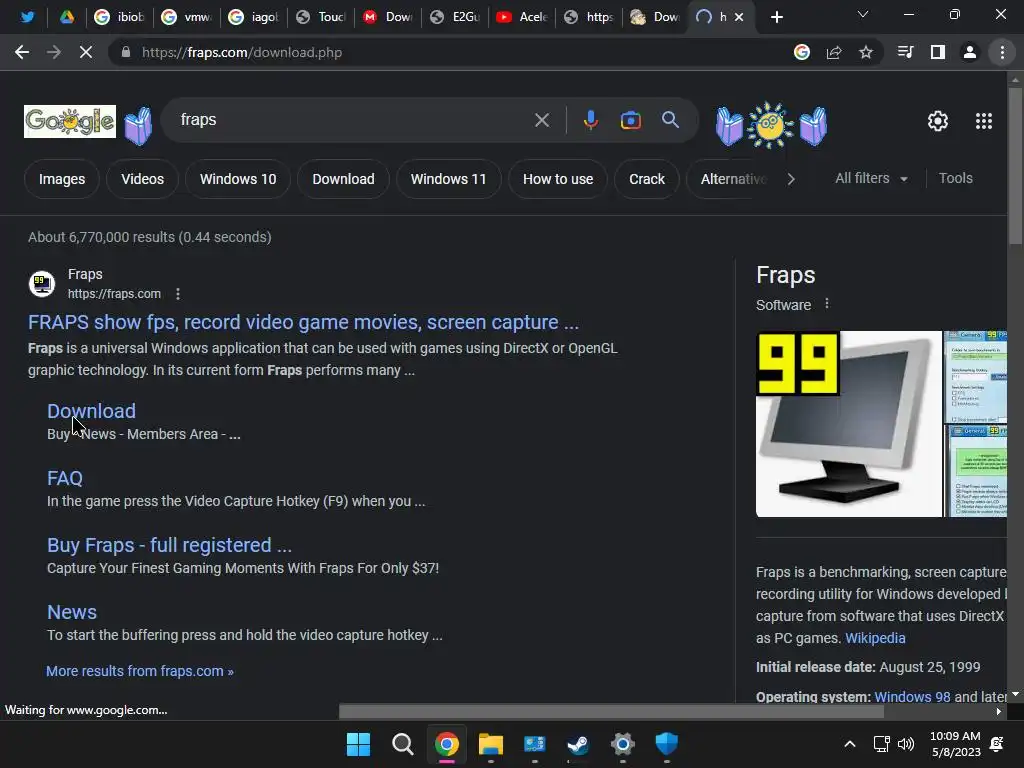Screen dimensions: 1024x768
Task: Open Windows Security shield on taskbar
Action: coord(666,744)
